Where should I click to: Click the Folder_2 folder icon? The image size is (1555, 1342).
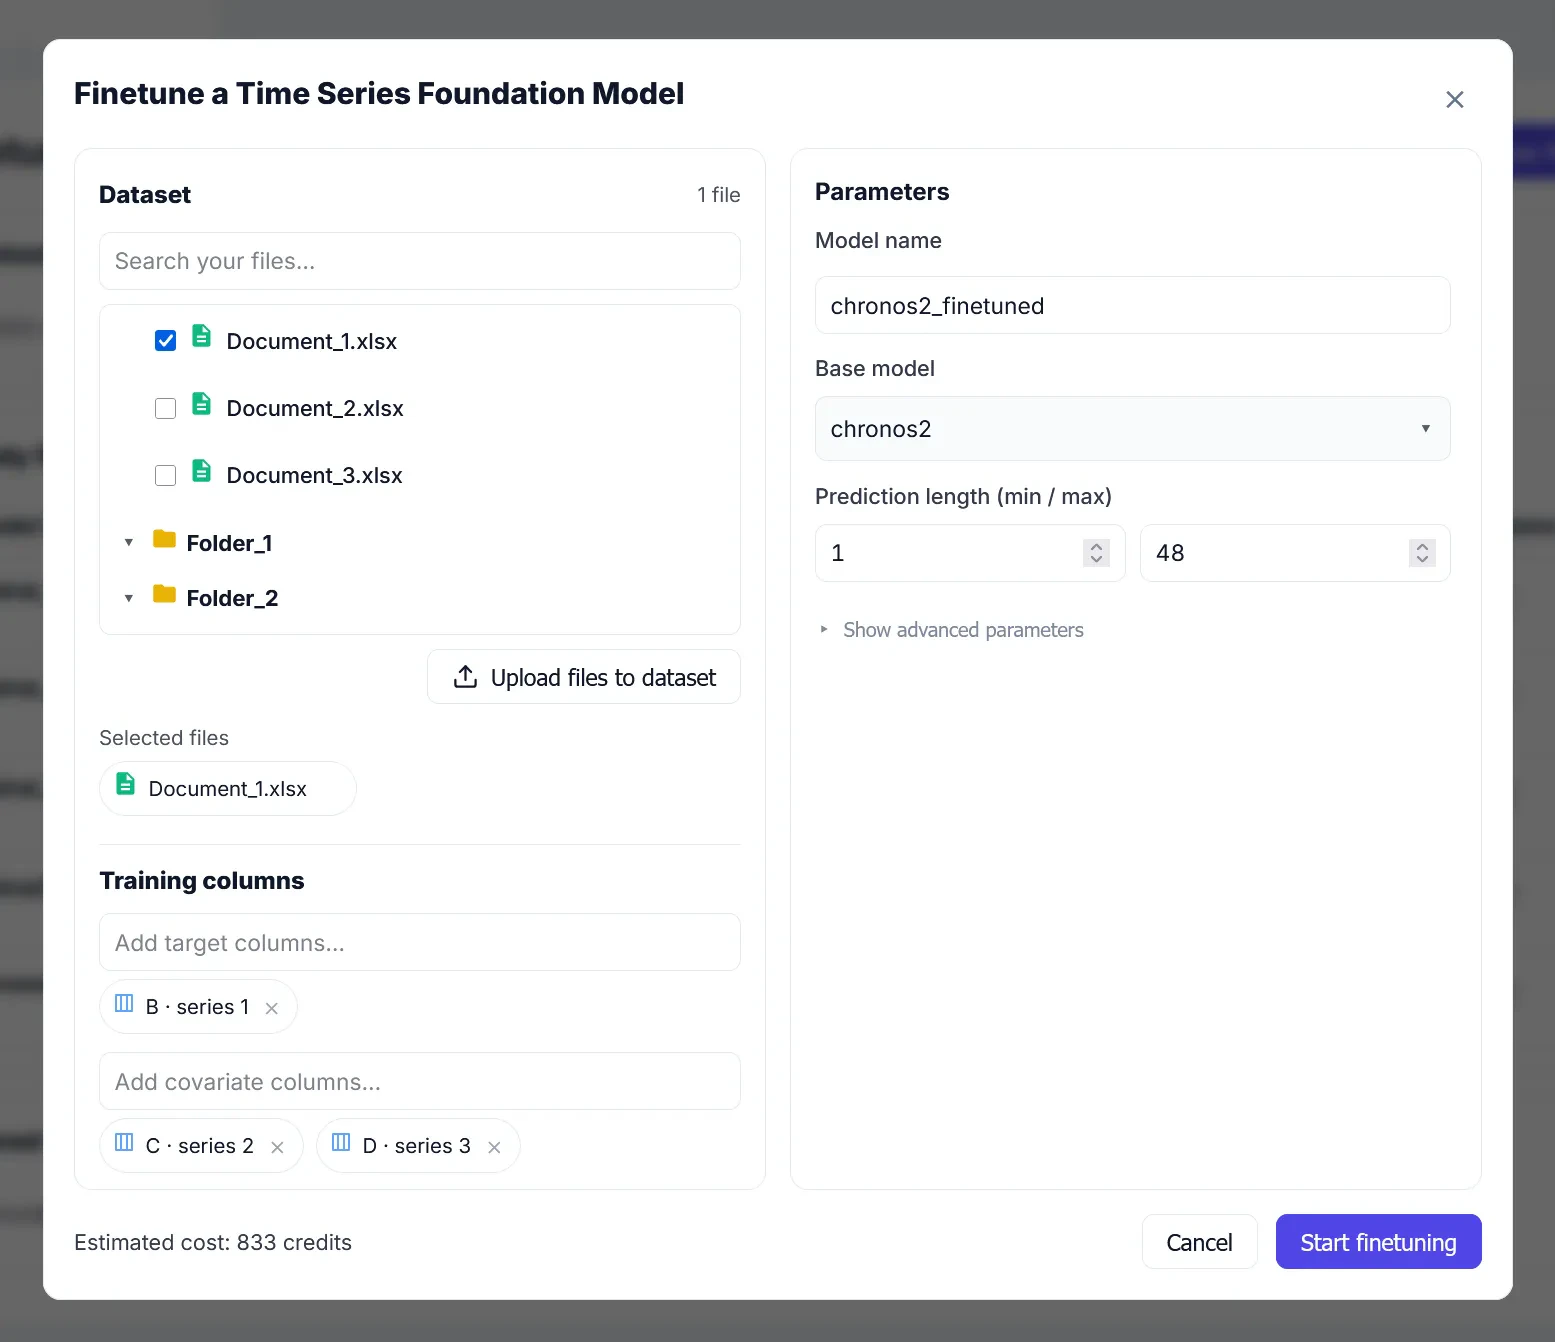(164, 595)
